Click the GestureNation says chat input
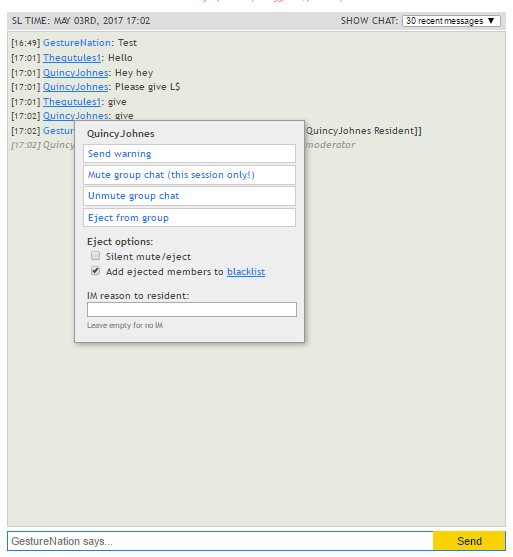This screenshot has height=557, width=513. click(x=220, y=541)
